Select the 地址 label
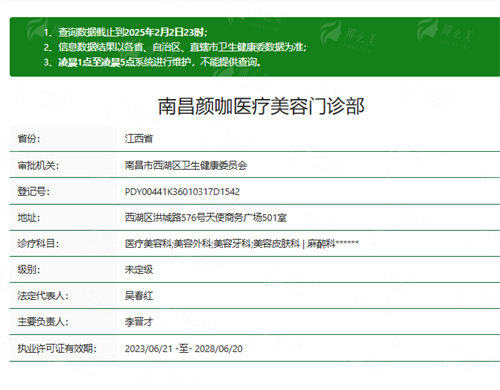The image size is (500, 390). pos(29,218)
